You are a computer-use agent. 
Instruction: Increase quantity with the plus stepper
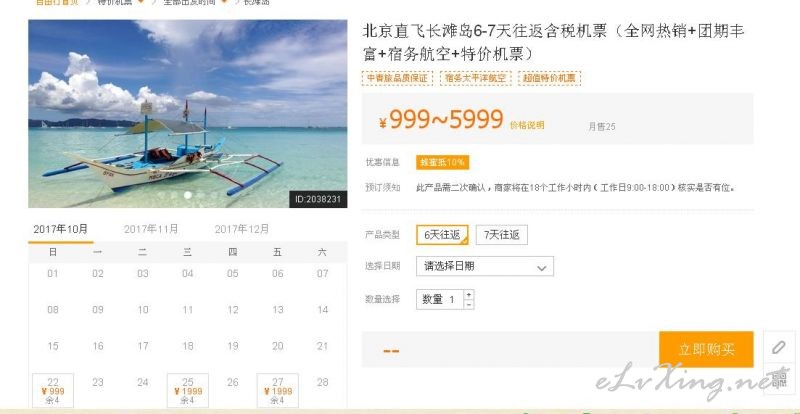click(x=469, y=295)
